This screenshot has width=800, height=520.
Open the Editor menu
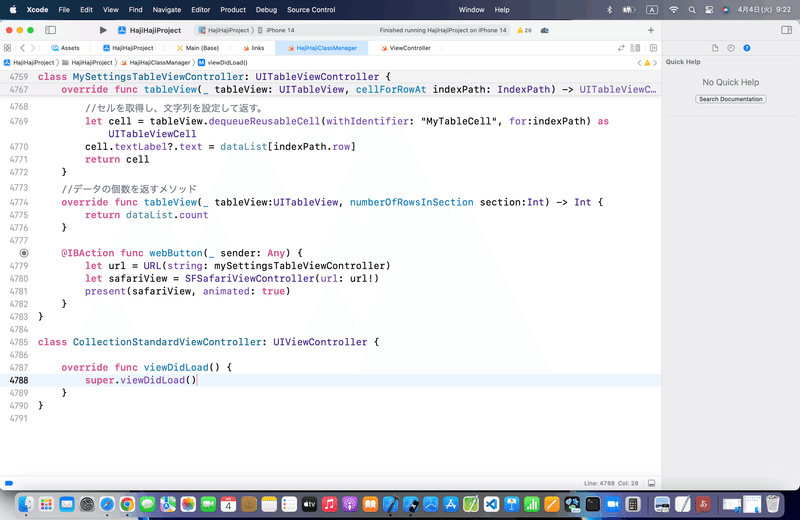tap(201, 10)
